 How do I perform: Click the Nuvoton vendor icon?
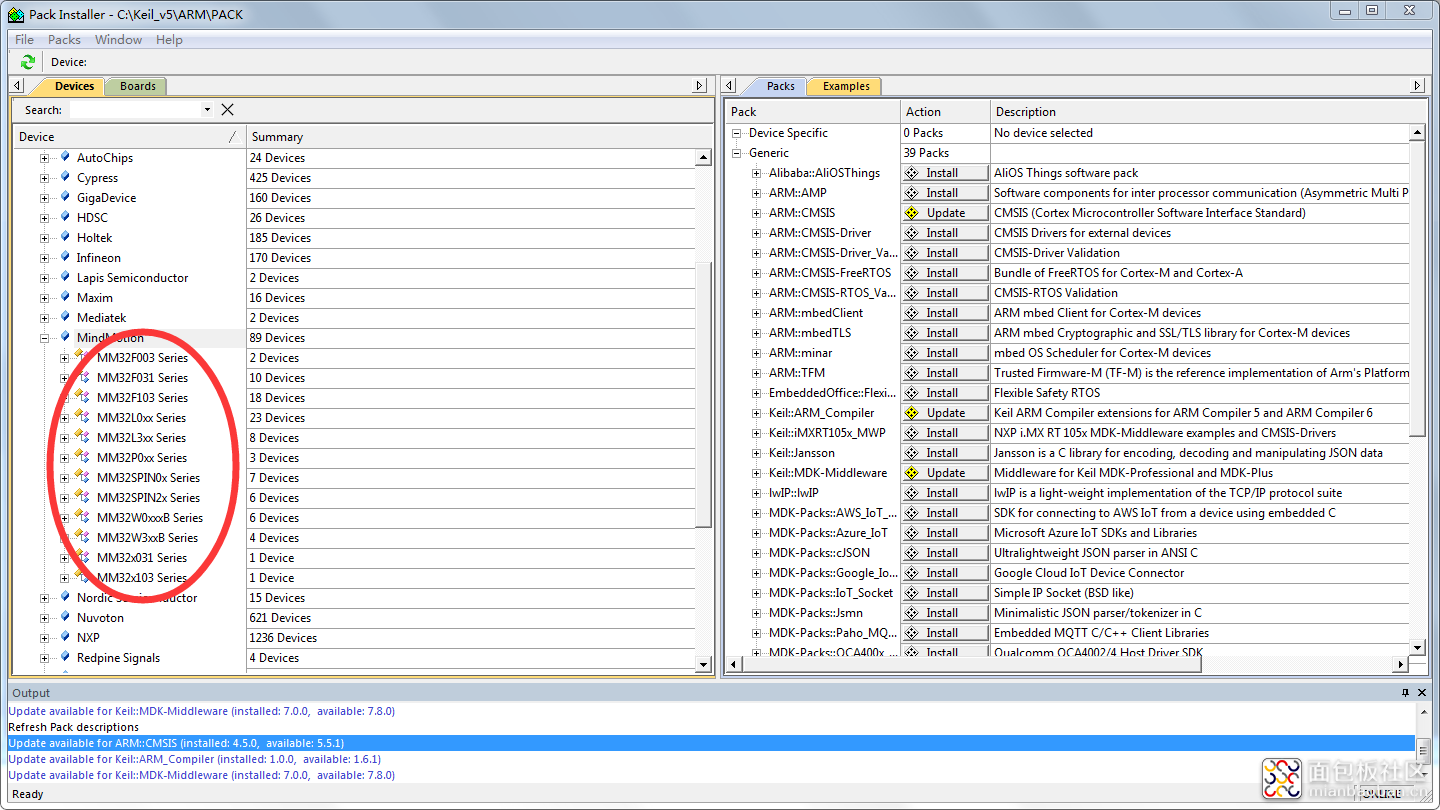click(x=66, y=617)
